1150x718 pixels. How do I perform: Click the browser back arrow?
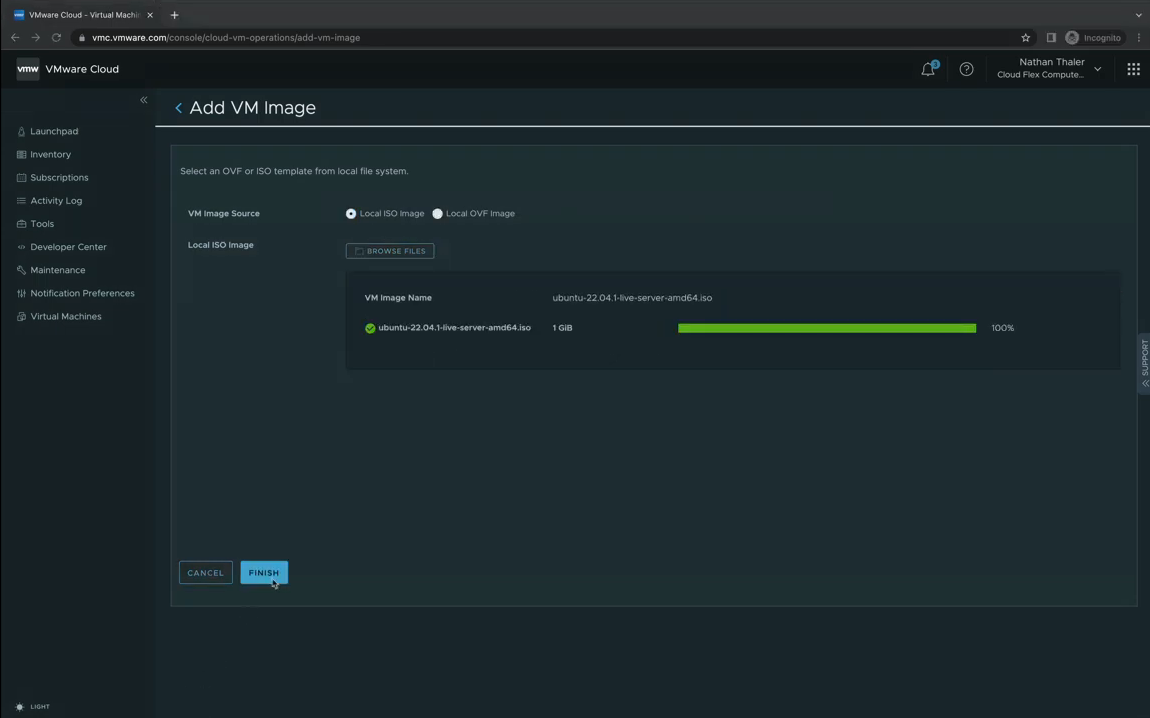[15, 37]
